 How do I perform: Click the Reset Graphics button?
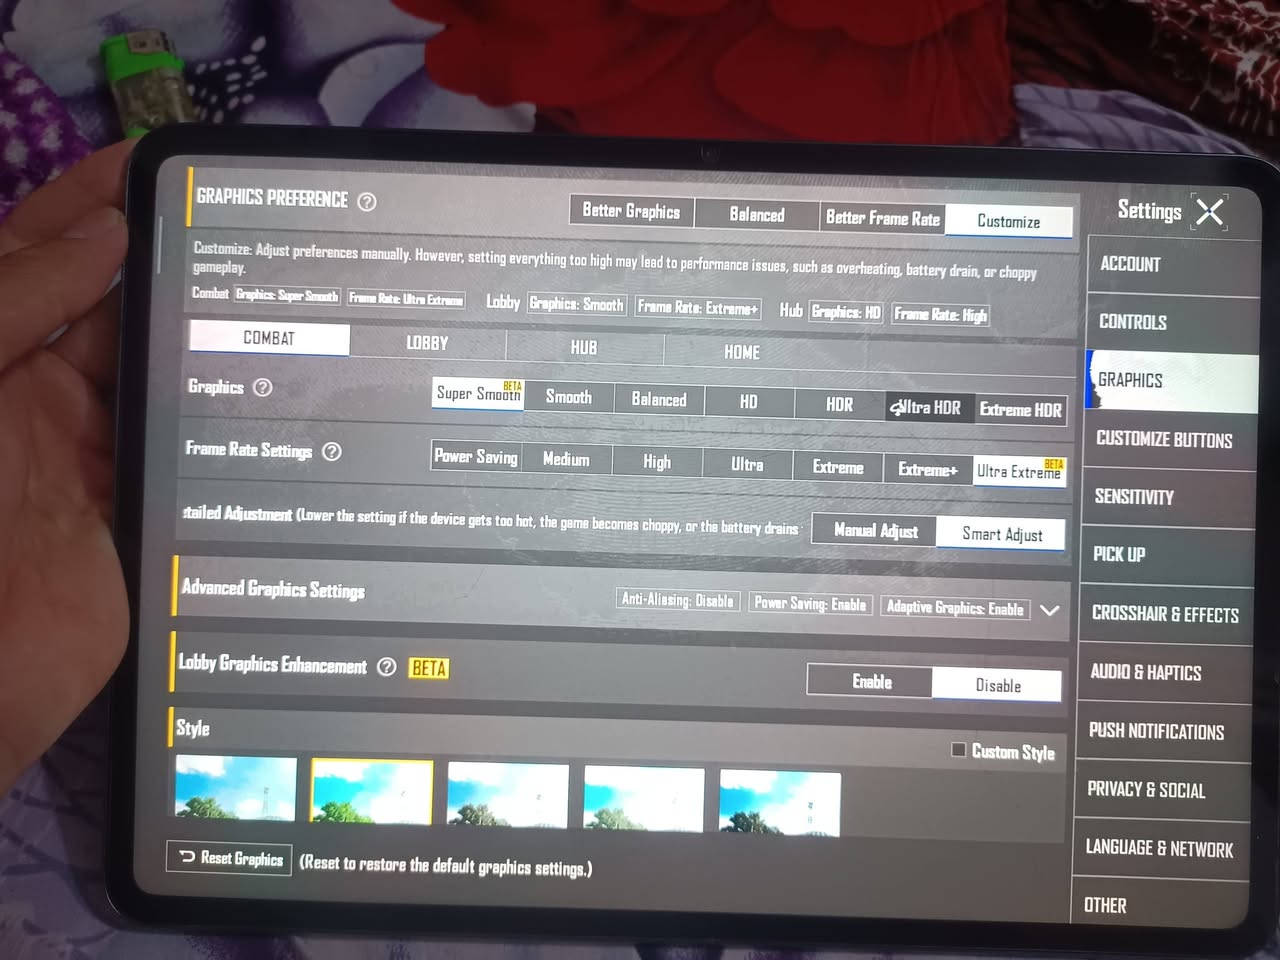pyautogui.click(x=231, y=858)
